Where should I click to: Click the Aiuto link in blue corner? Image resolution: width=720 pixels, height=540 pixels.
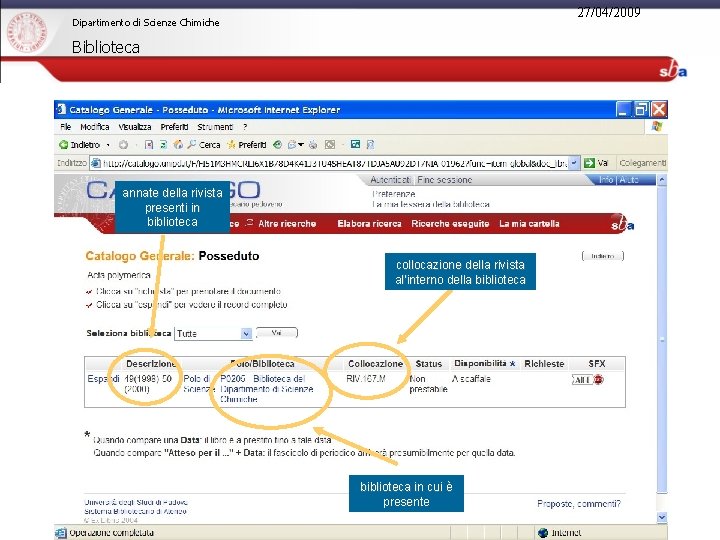pos(629,180)
